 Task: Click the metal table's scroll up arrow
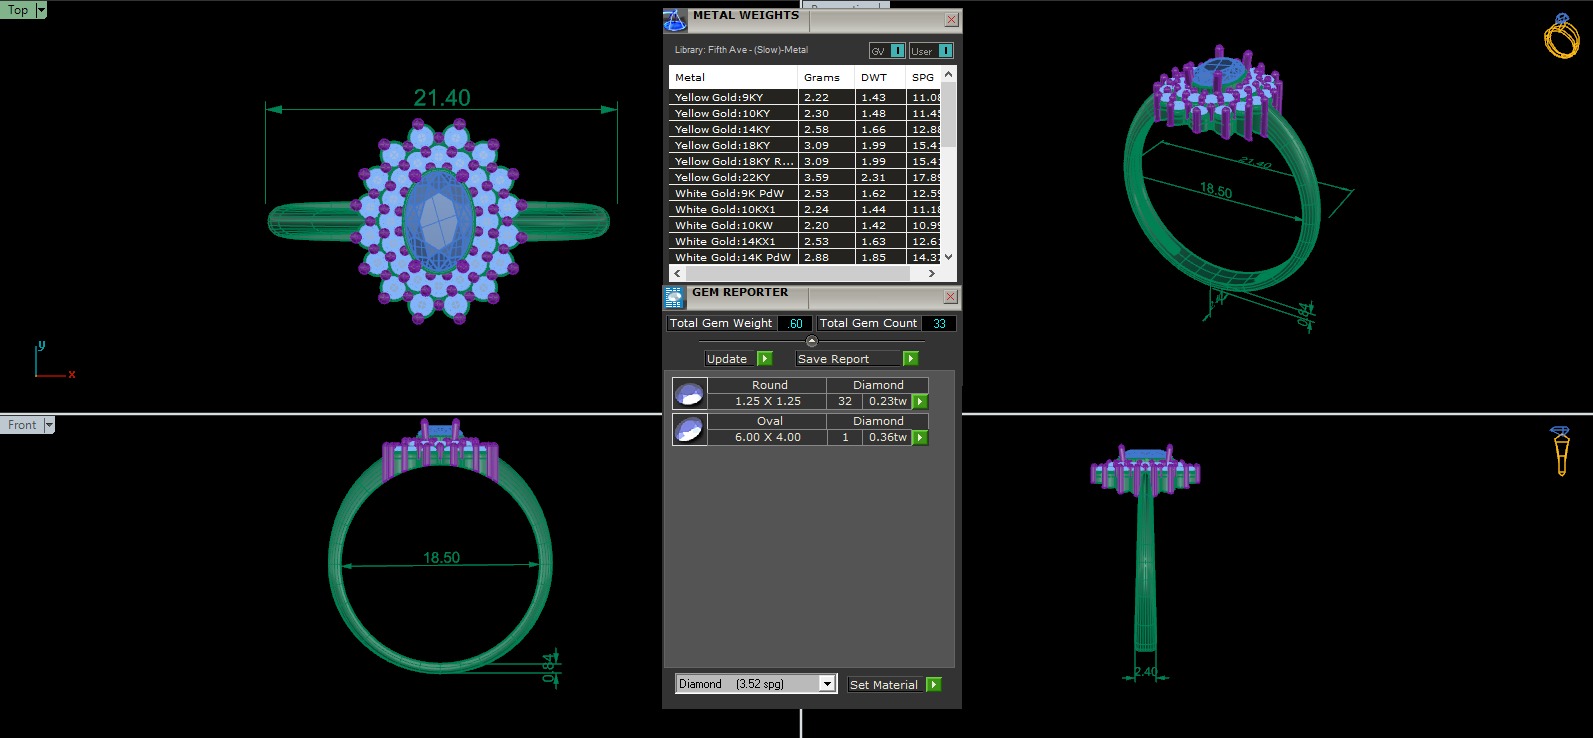(x=949, y=74)
